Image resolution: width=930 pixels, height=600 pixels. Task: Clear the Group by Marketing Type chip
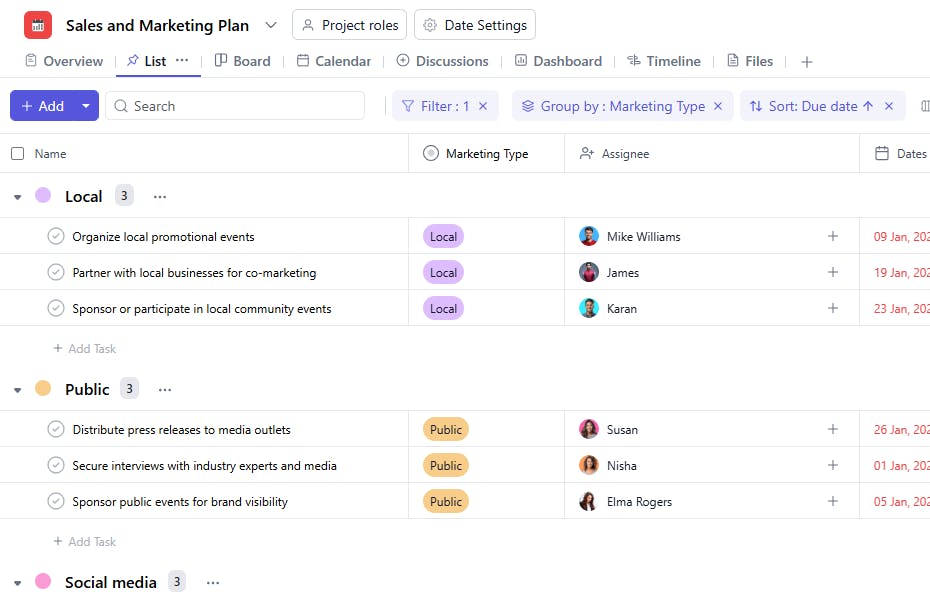(718, 106)
